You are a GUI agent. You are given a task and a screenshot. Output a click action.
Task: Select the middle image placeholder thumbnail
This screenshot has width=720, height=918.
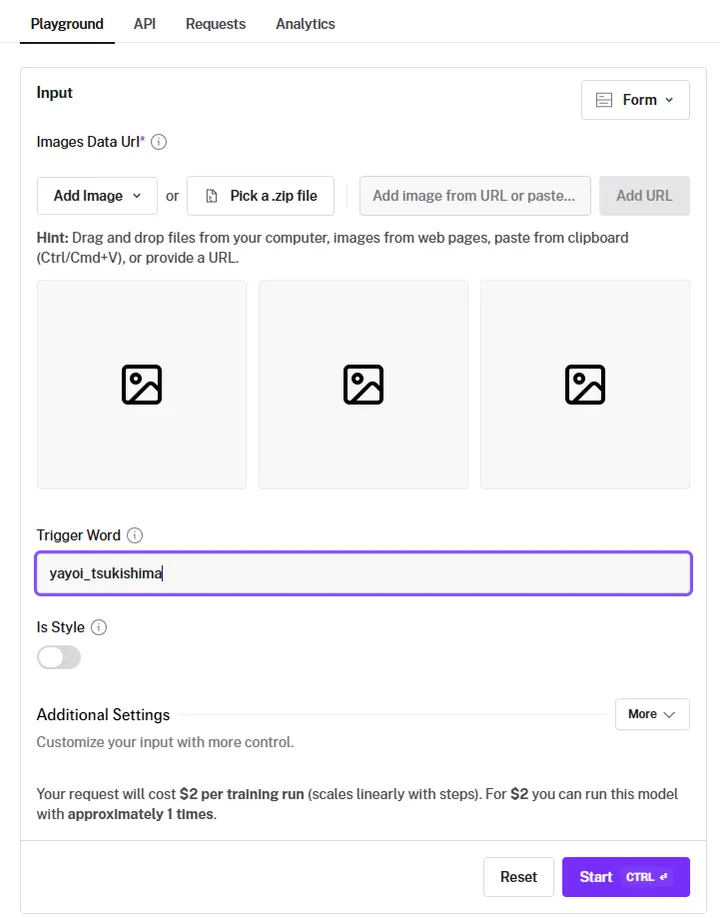[x=364, y=385]
